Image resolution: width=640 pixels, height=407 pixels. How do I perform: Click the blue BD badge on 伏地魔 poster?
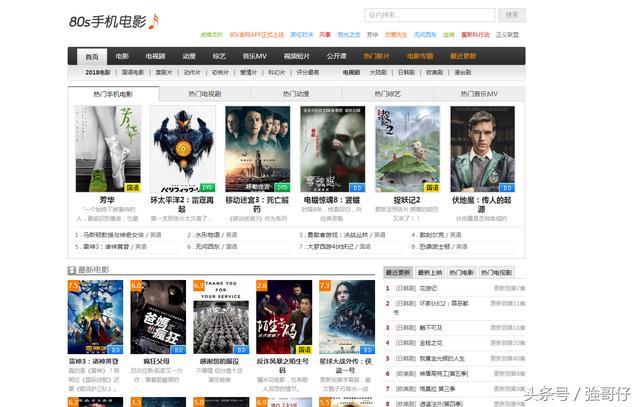507,188
